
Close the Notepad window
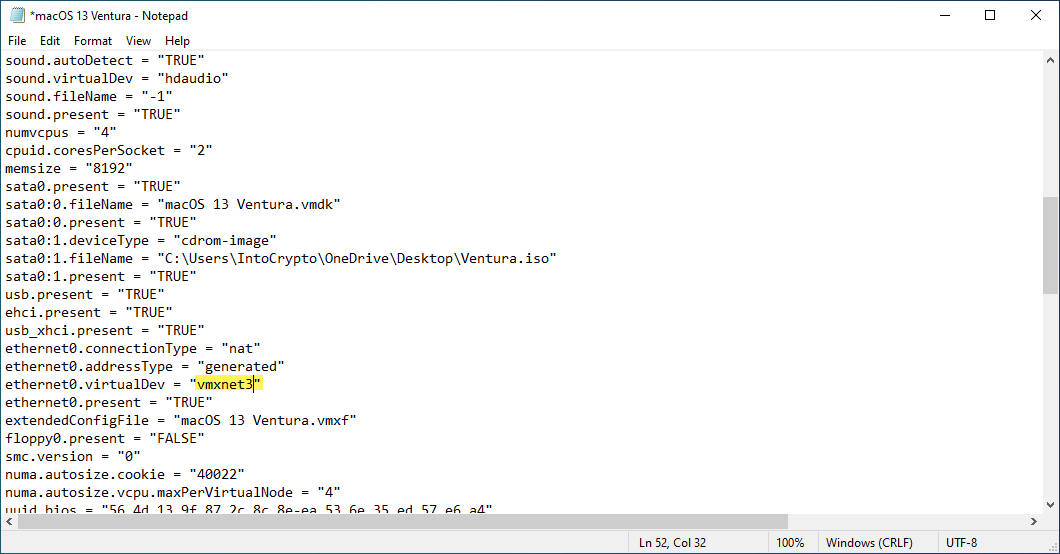(x=1036, y=15)
